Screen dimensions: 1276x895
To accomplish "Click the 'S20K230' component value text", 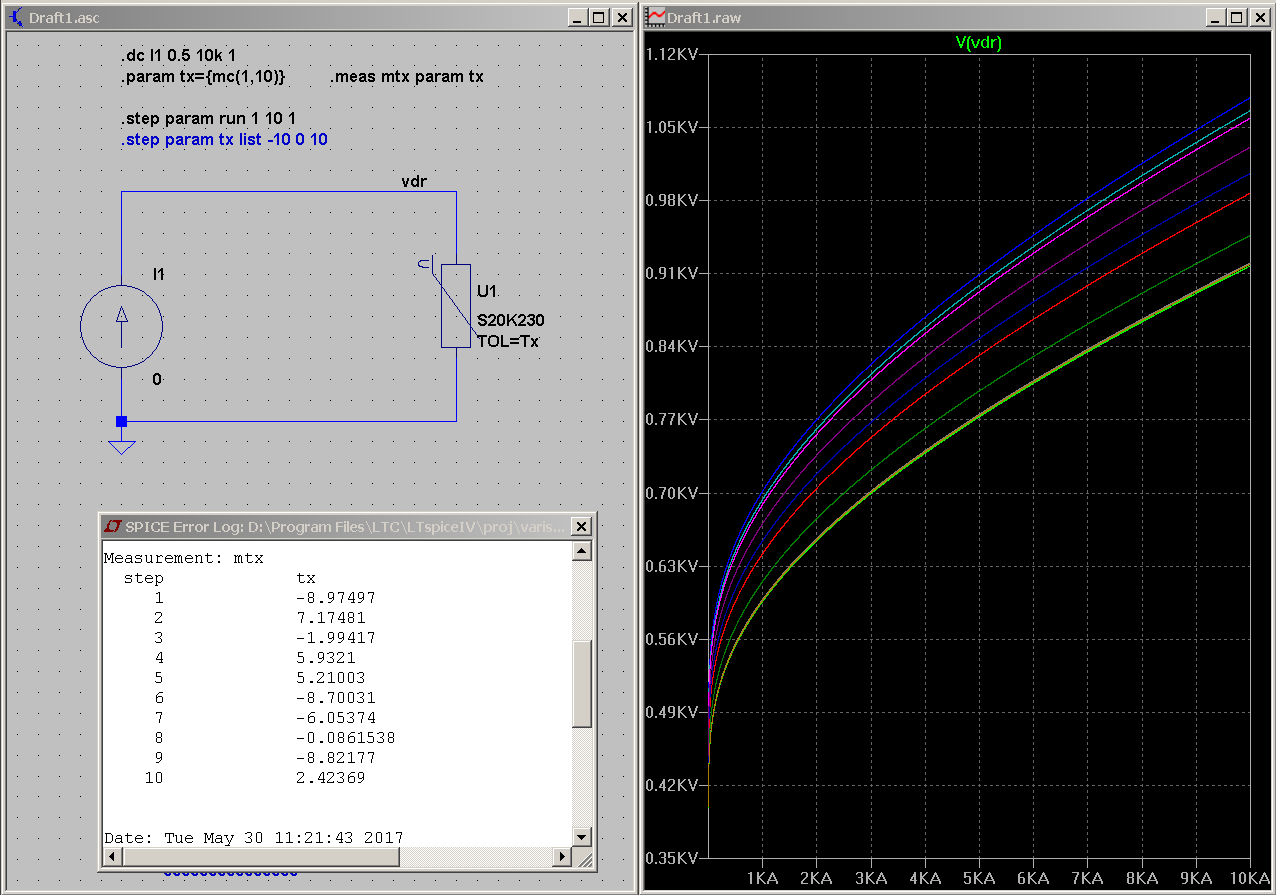I will pyautogui.click(x=511, y=320).
